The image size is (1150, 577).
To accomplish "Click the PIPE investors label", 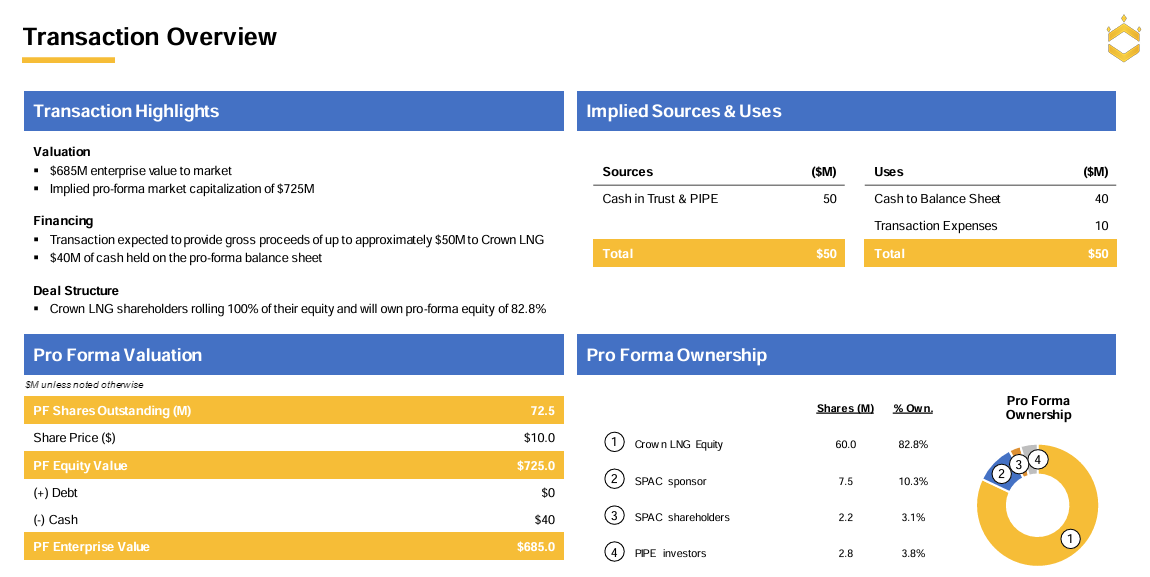I will click(x=670, y=554).
